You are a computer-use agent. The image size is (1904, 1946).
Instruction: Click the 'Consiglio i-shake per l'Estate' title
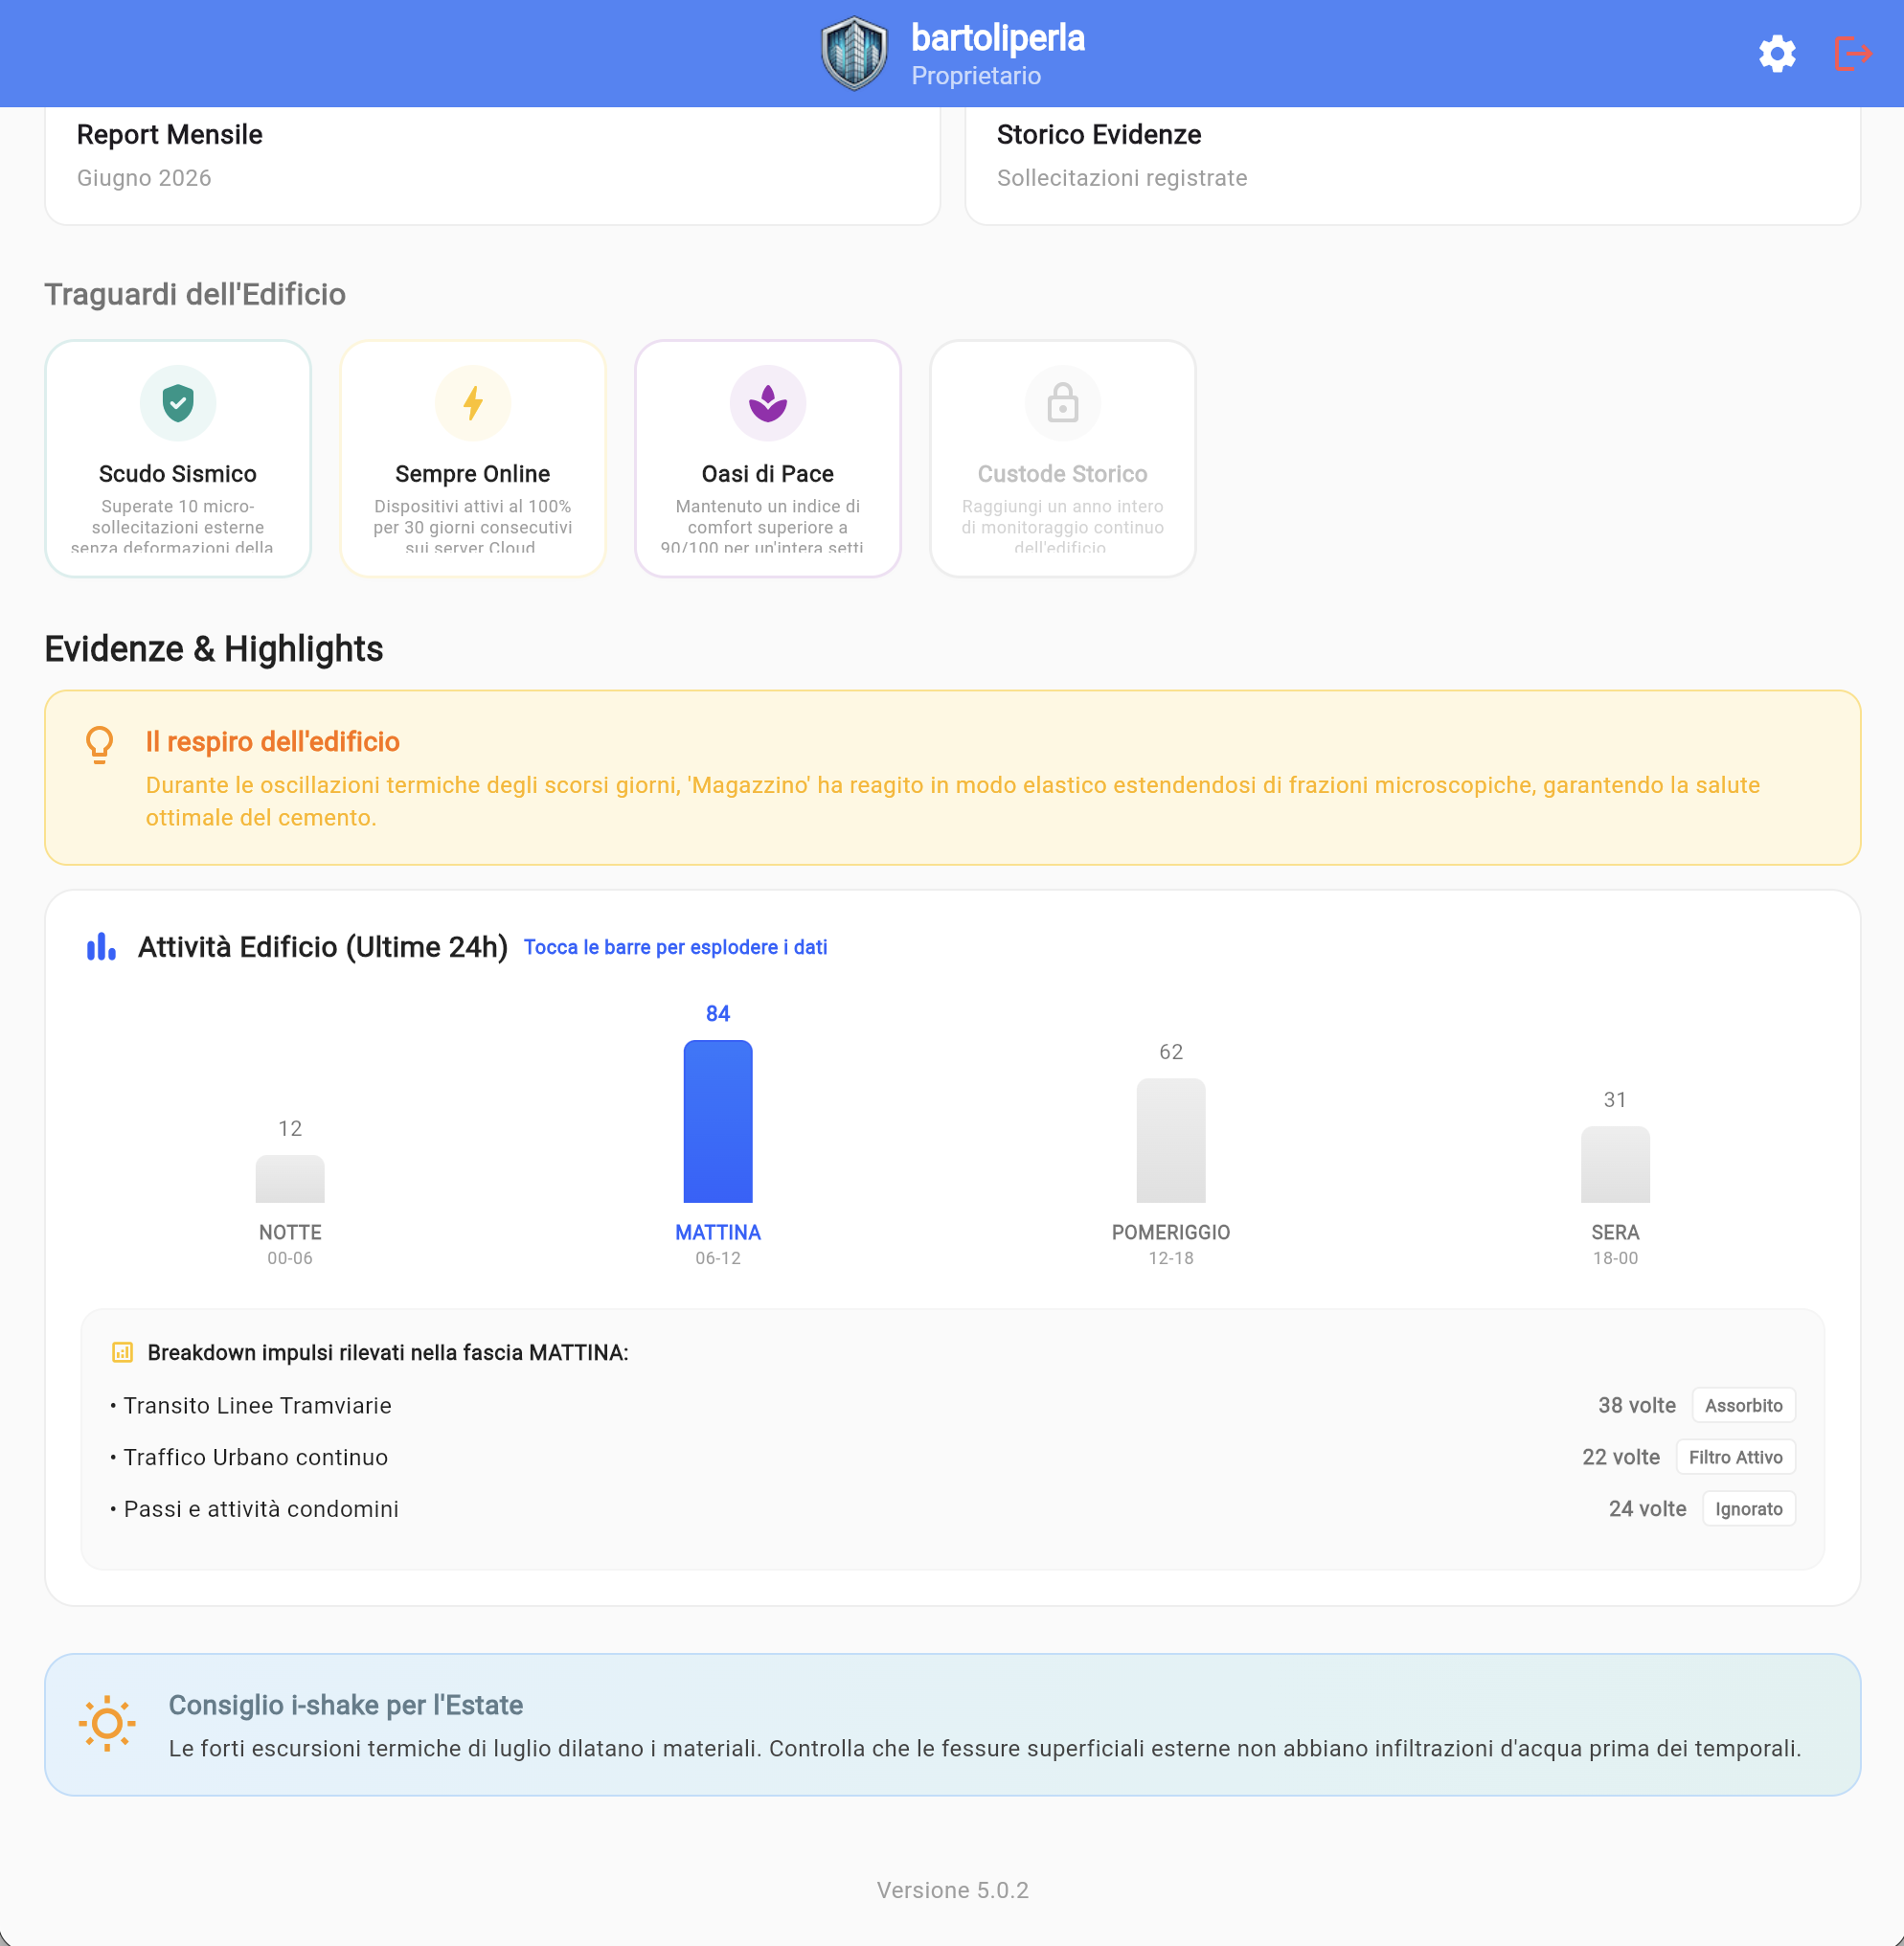pyautogui.click(x=346, y=1705)
